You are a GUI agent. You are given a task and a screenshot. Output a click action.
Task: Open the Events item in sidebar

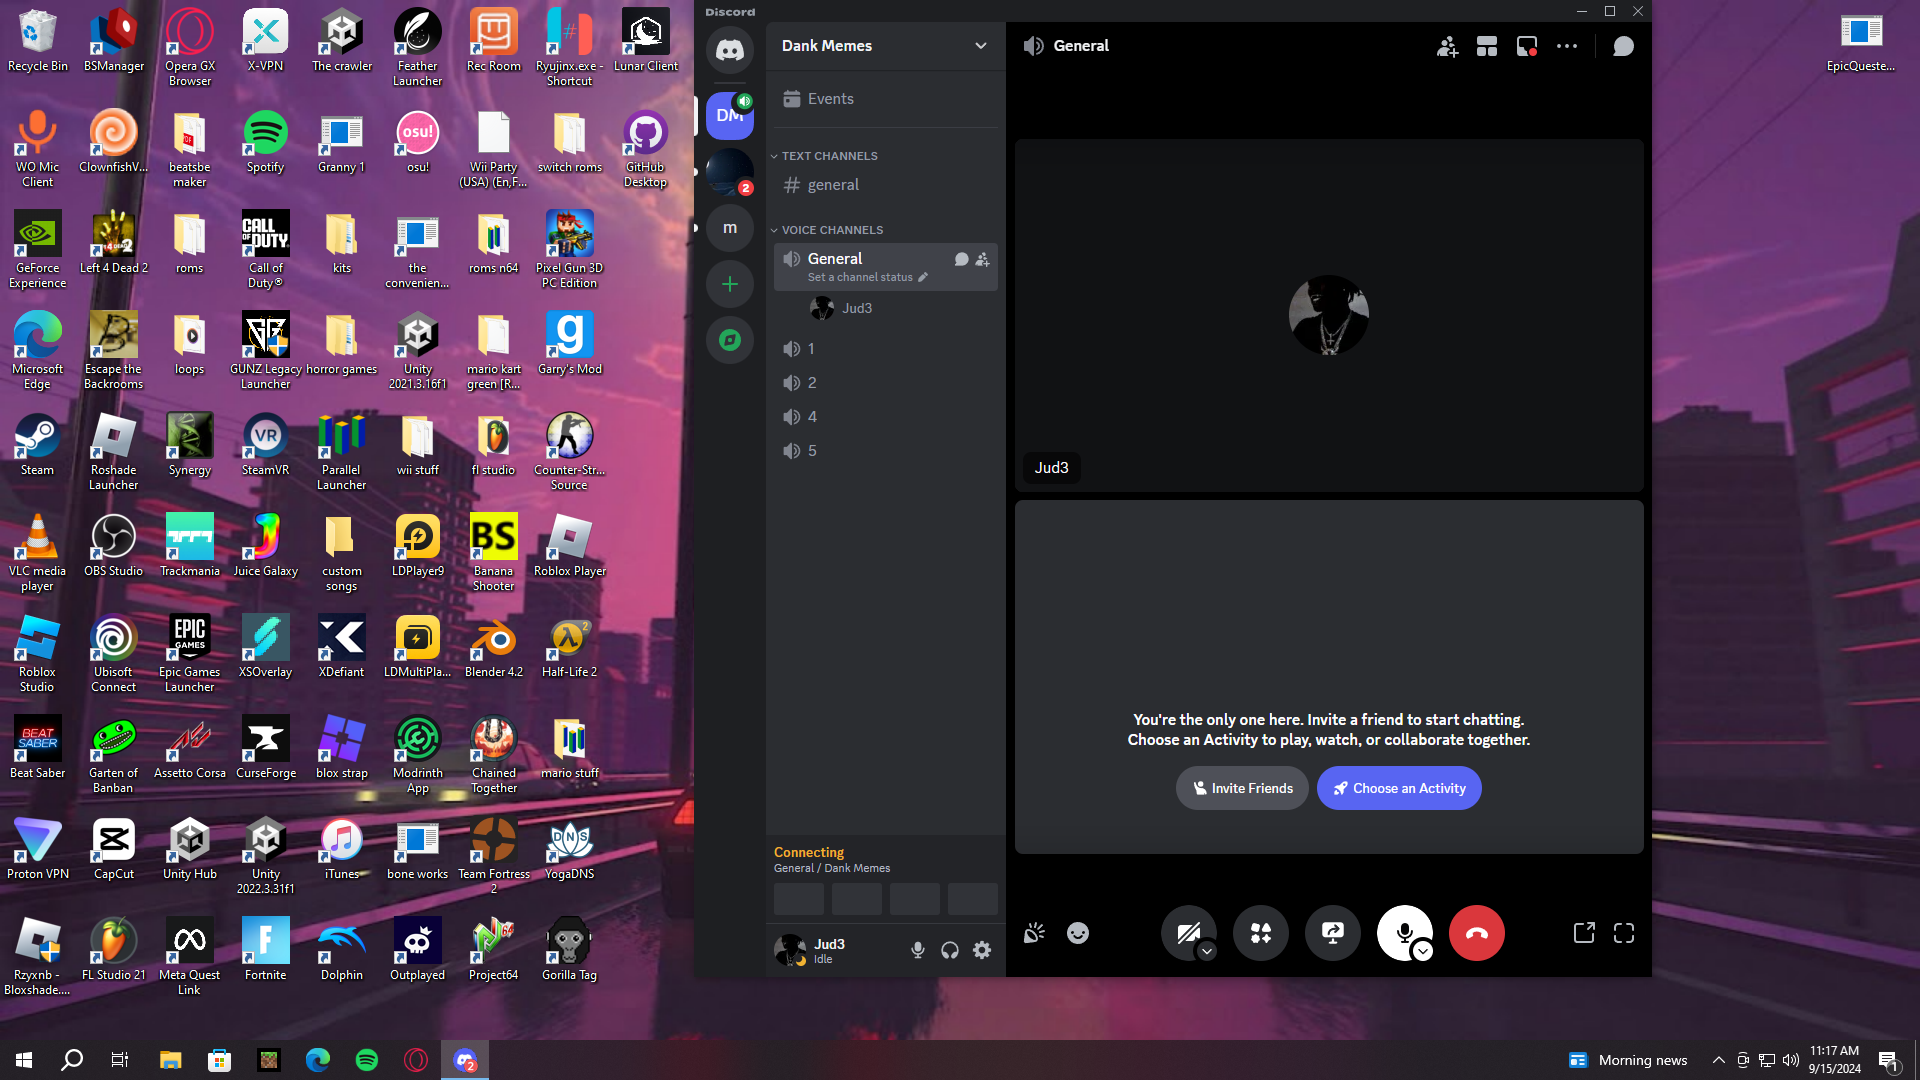[x=830, y=99]
